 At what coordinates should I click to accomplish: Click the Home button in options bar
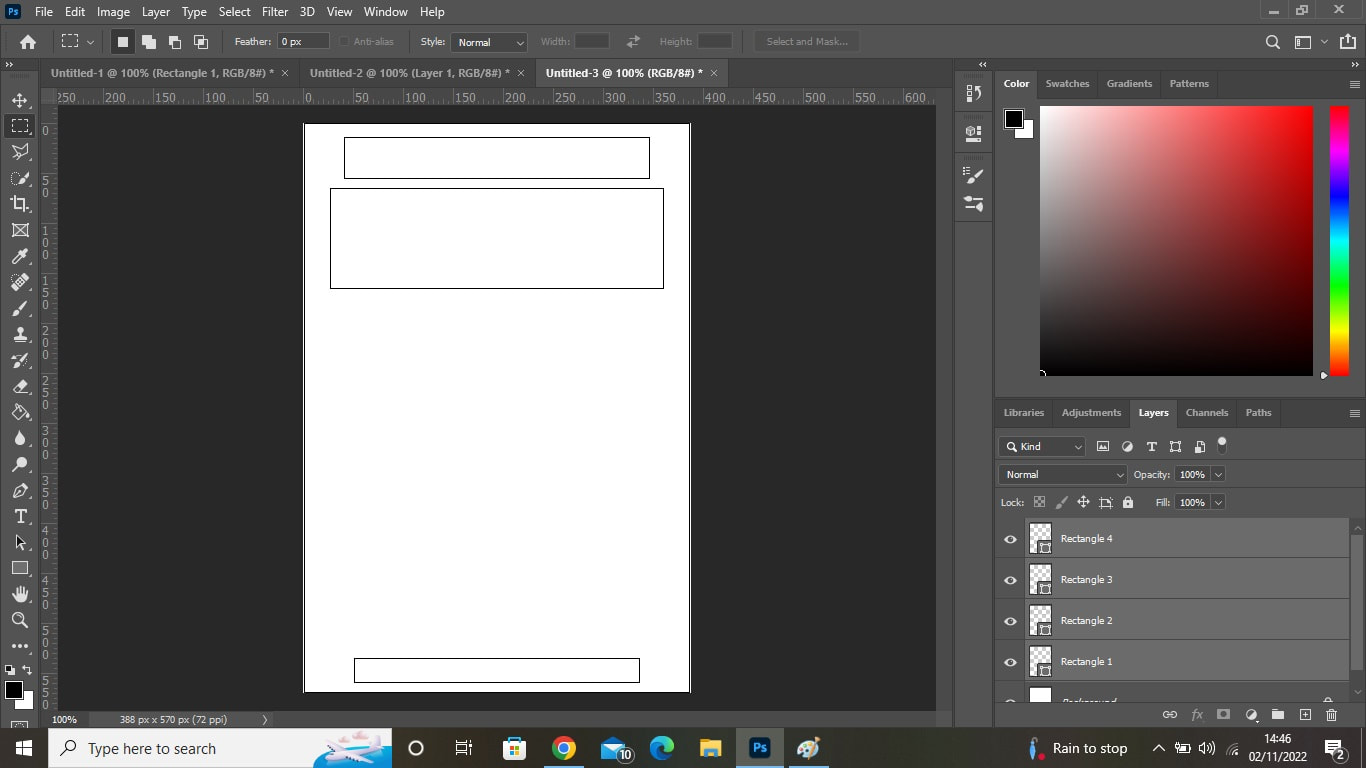pyautogui.click(x=28, y=42)
